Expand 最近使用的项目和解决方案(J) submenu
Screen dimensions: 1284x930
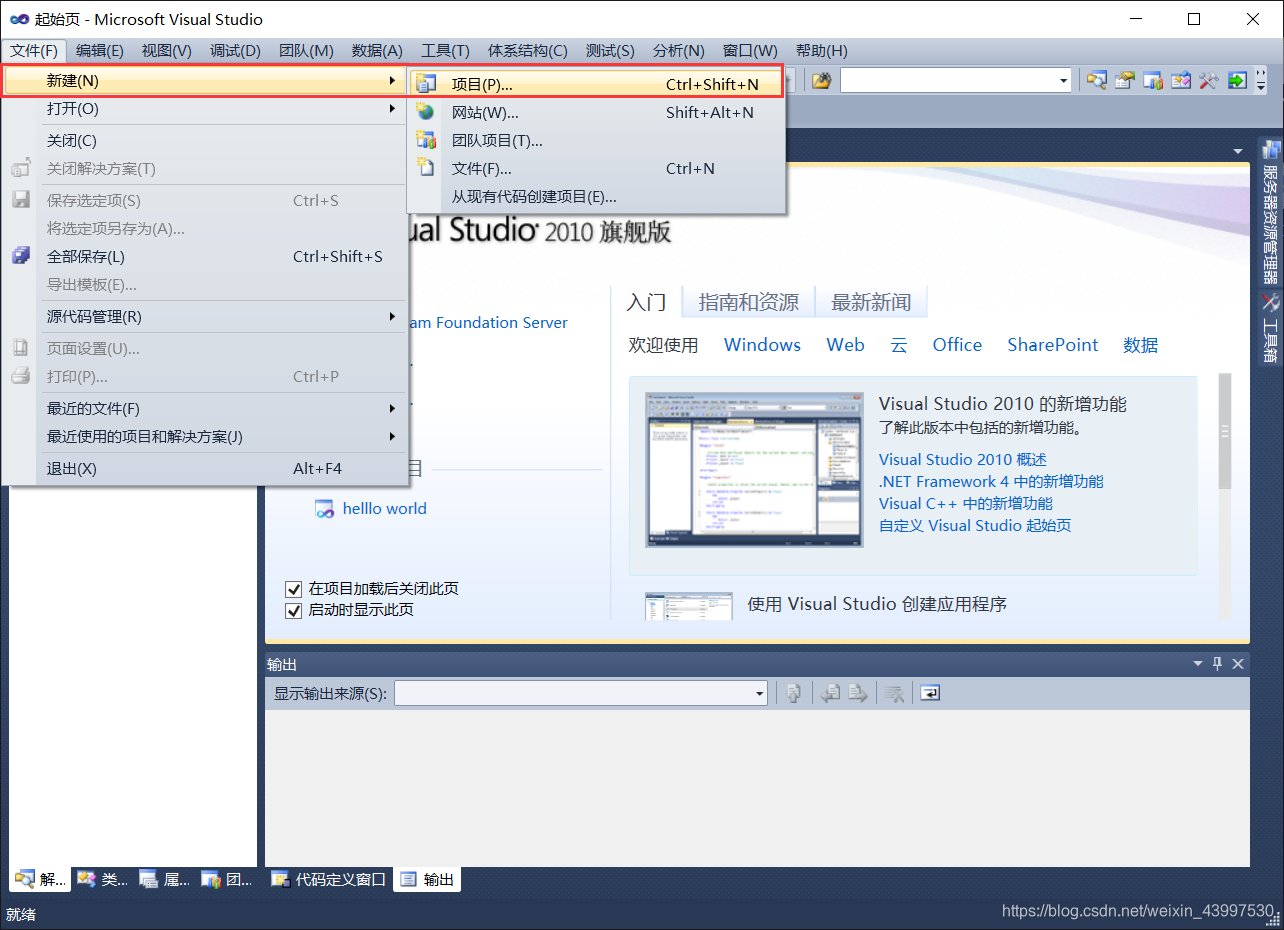(205, 436)
